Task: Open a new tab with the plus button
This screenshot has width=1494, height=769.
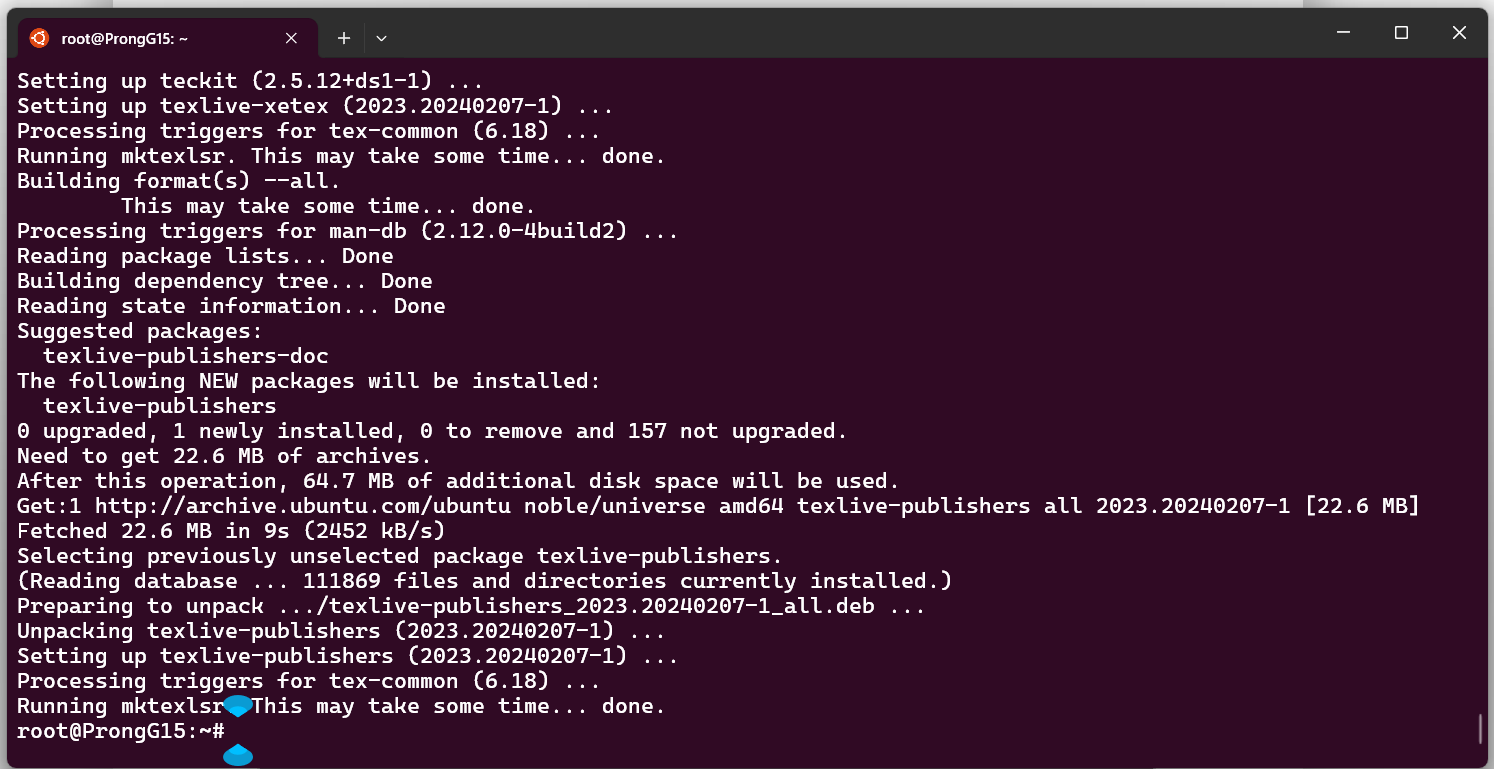Action: (344, 38)
